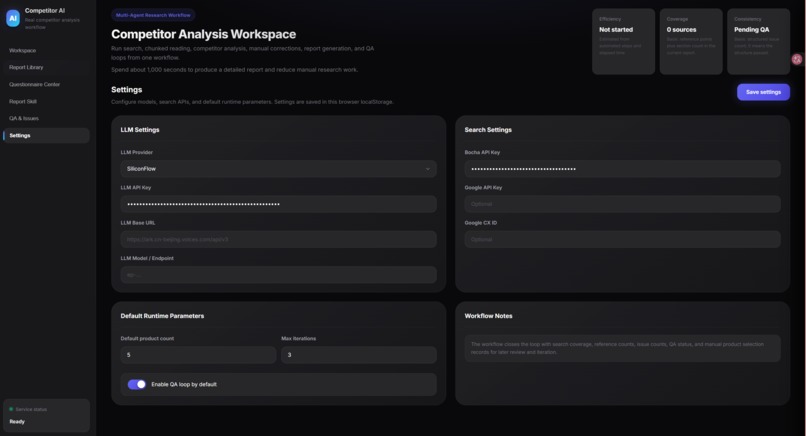
Task: Click the Efficiency Not started card
Action: (x=624, y=42)
